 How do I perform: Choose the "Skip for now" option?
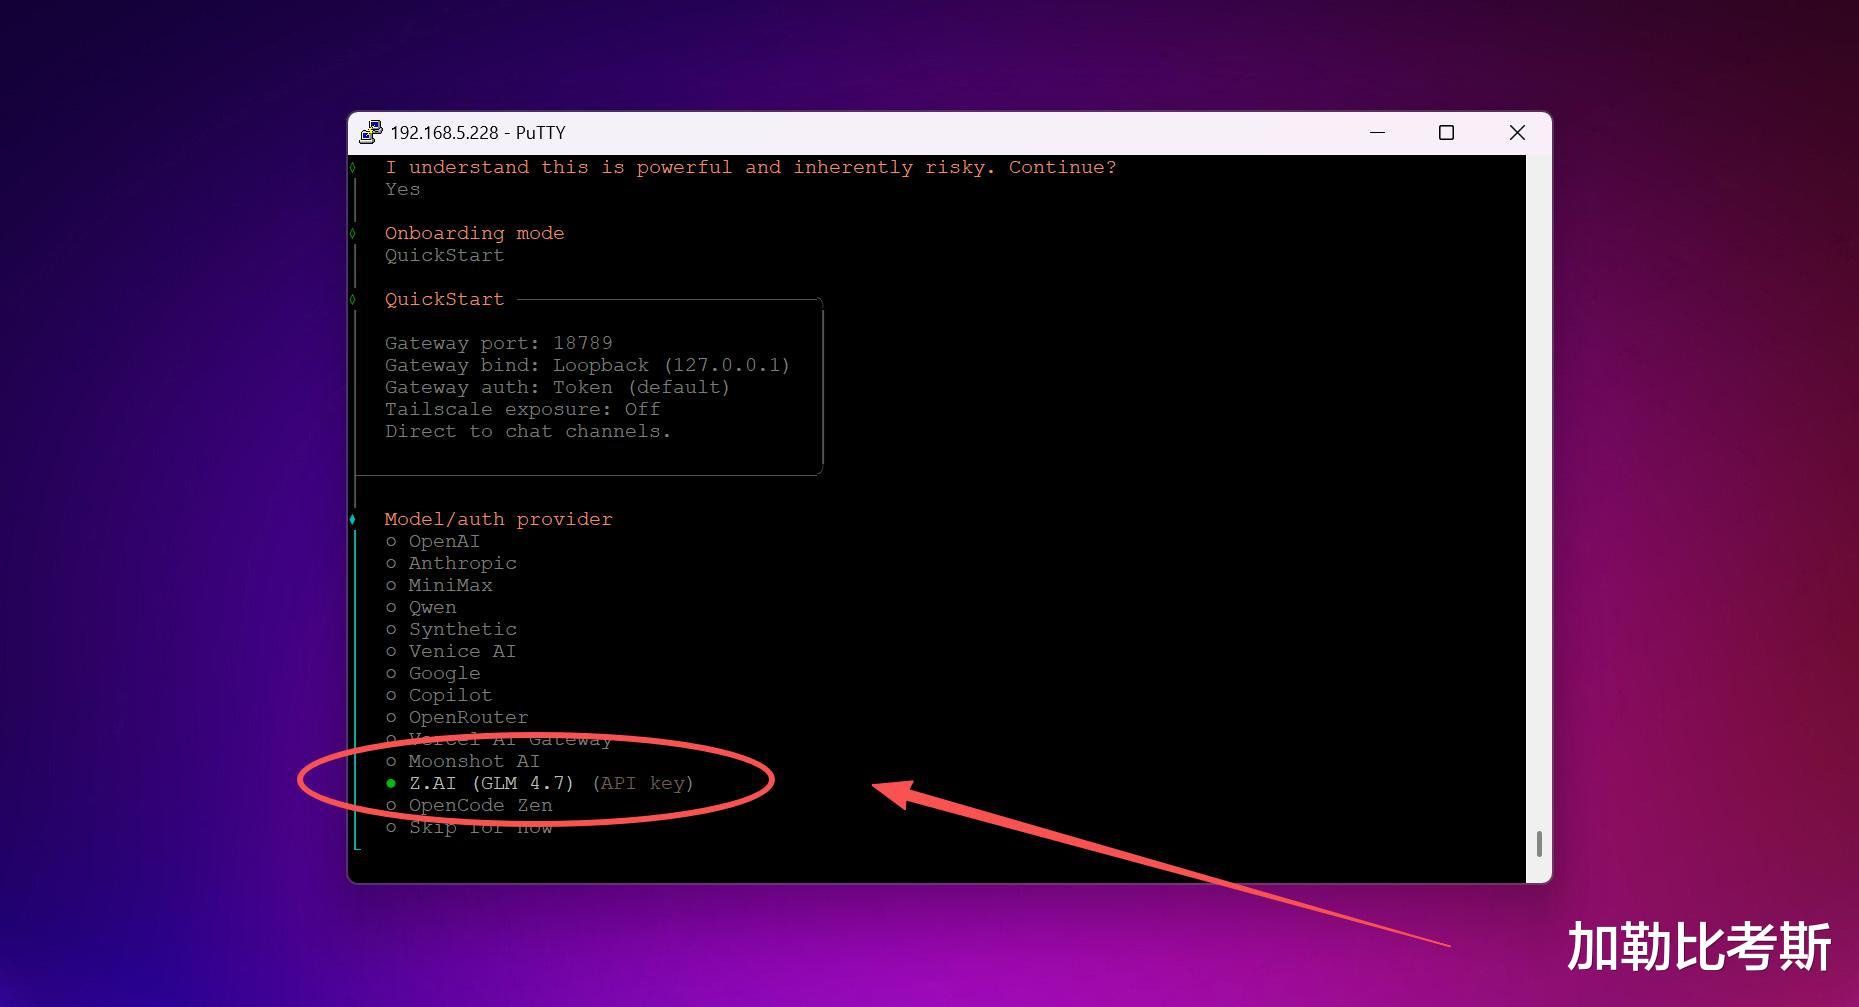(469, 827)
